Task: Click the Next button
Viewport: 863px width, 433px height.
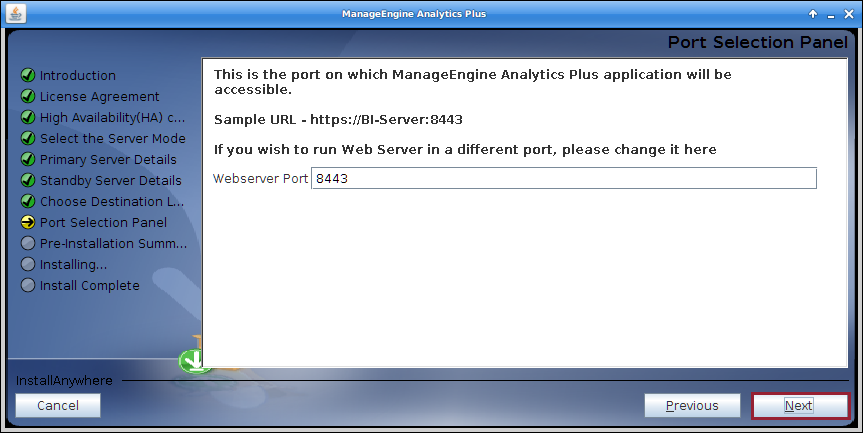Action: (x=800, y=405)
